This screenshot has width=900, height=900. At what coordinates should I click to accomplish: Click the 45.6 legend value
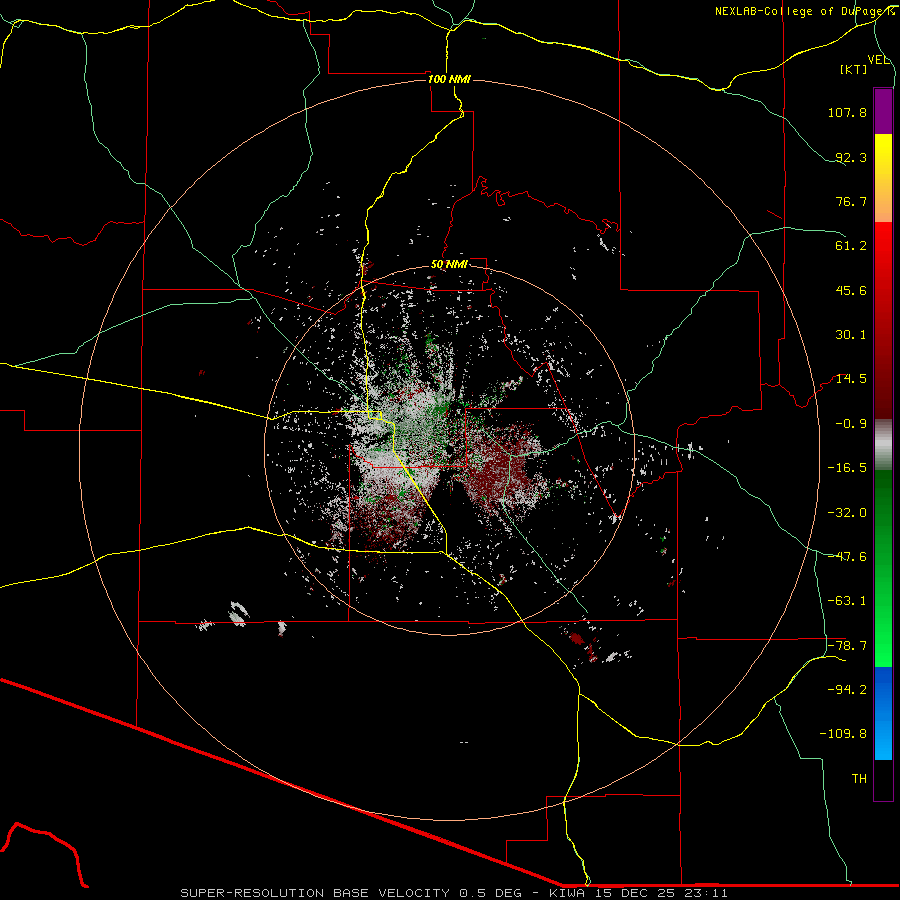(x=851, y=290)
